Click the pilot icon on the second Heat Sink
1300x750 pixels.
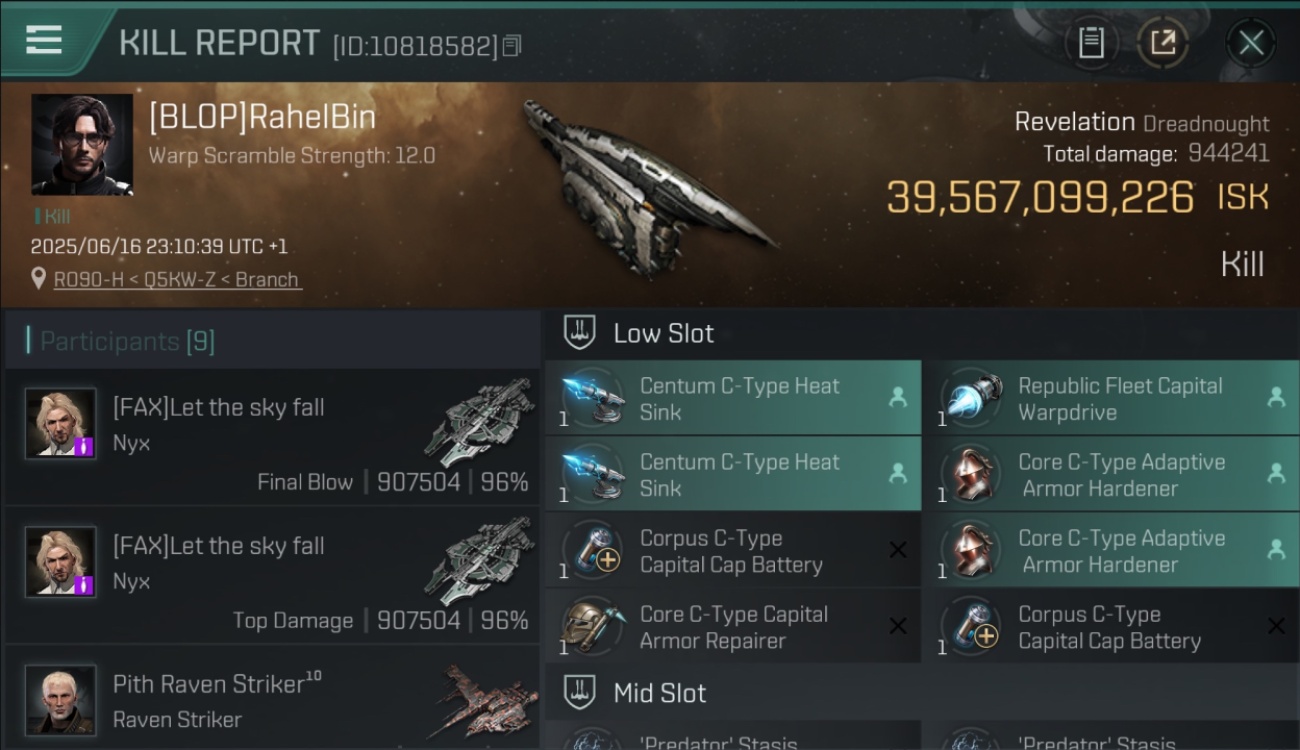tap(898, 473)
